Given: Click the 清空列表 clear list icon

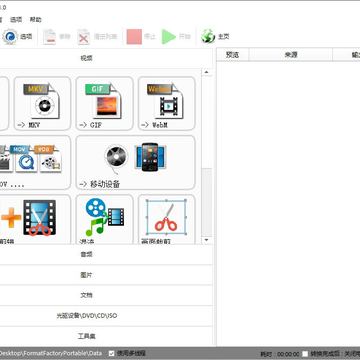Looking at the screenshot, I should (84, 37).
